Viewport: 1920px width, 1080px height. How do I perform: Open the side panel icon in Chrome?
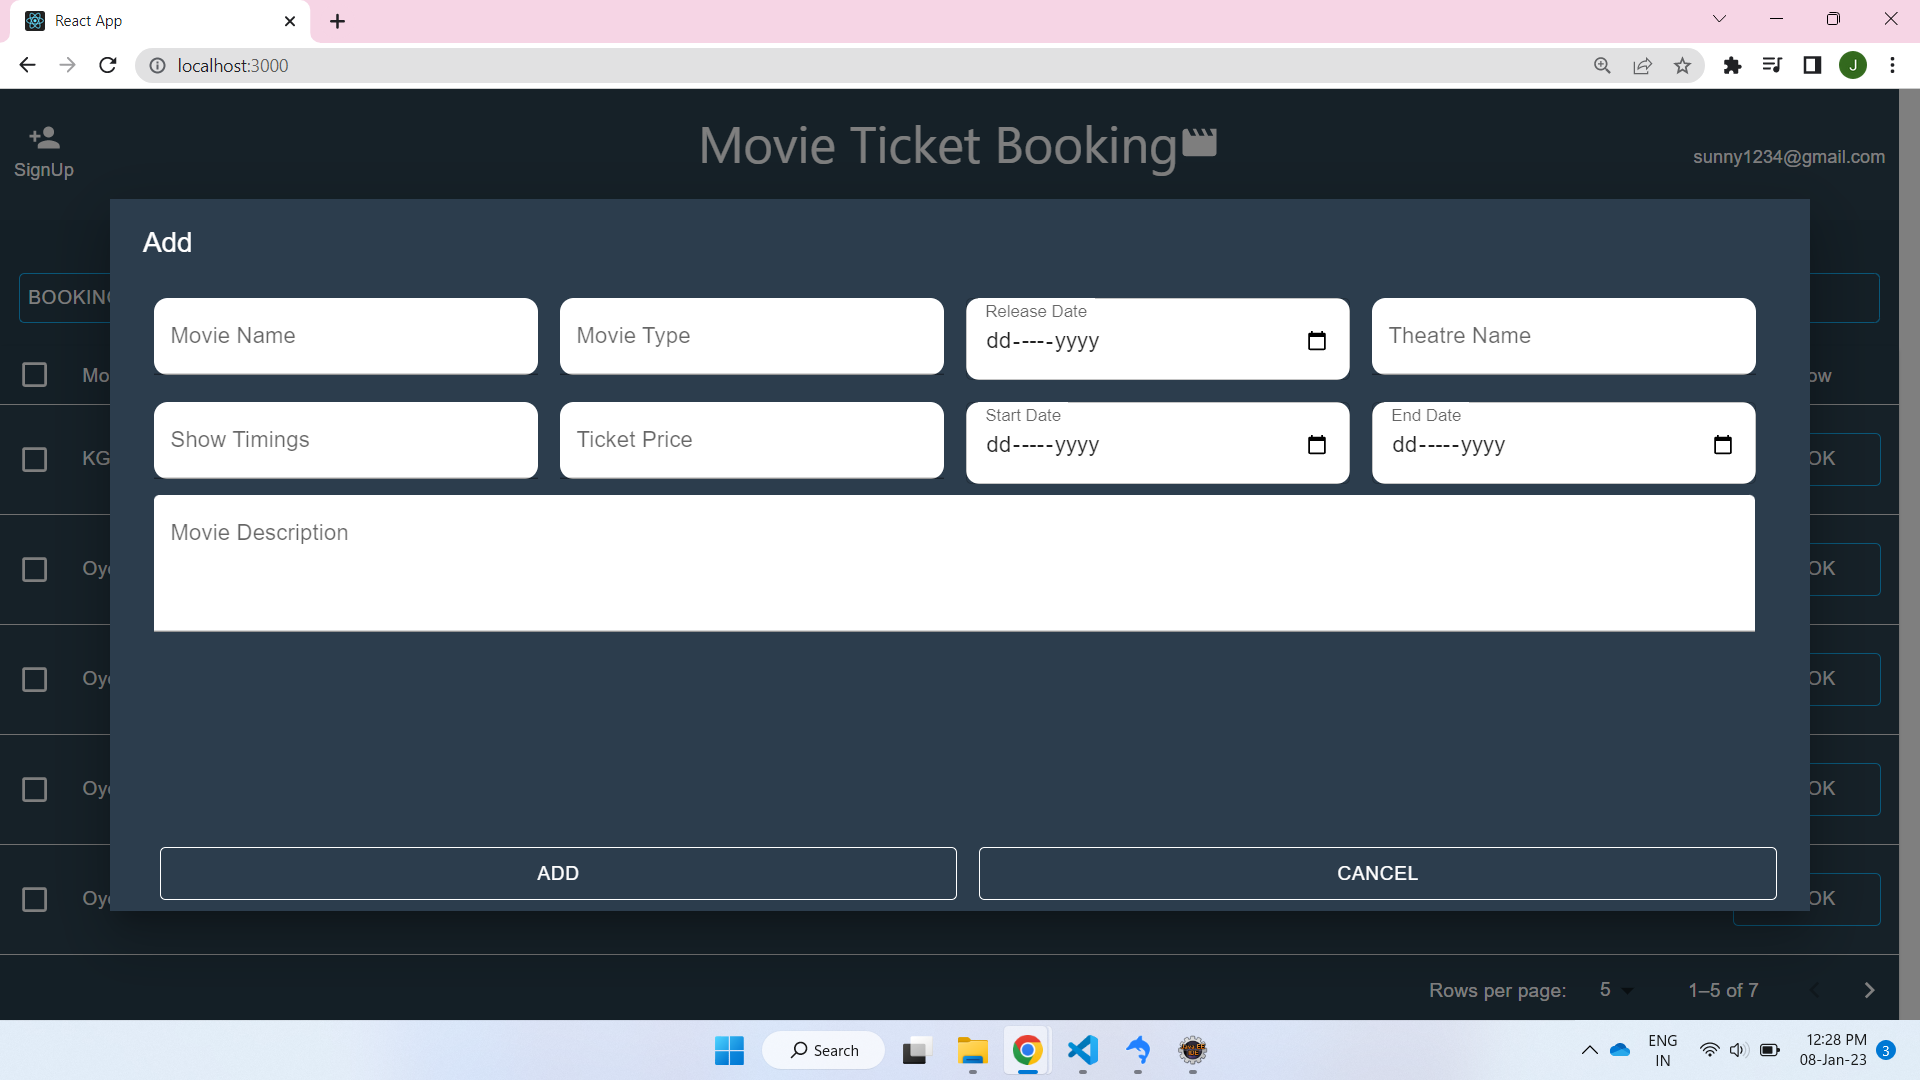(x=1813, y=65)
